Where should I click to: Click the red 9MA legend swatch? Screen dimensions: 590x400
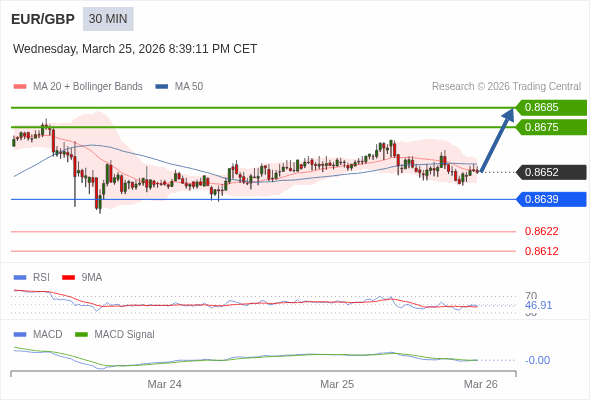tap(68, 278)
